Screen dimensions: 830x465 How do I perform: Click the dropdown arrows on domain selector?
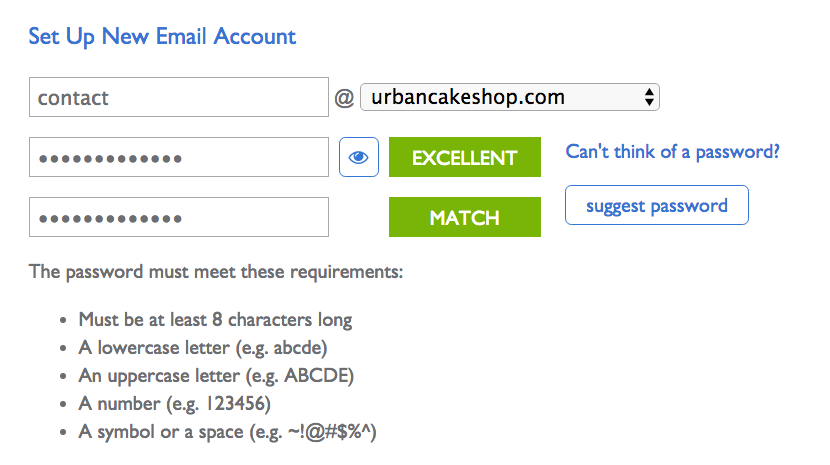[649, 97]
